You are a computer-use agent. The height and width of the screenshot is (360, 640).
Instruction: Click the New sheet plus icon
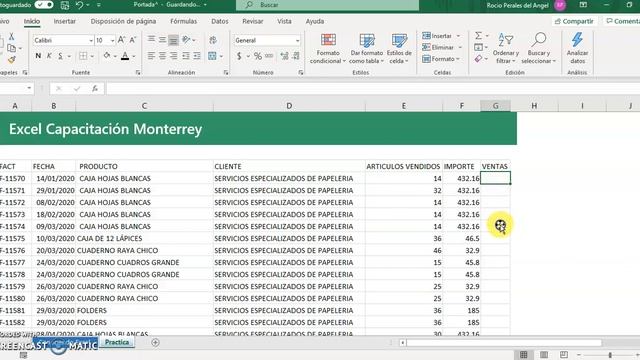pyautogui.click(x=155, y=342)
